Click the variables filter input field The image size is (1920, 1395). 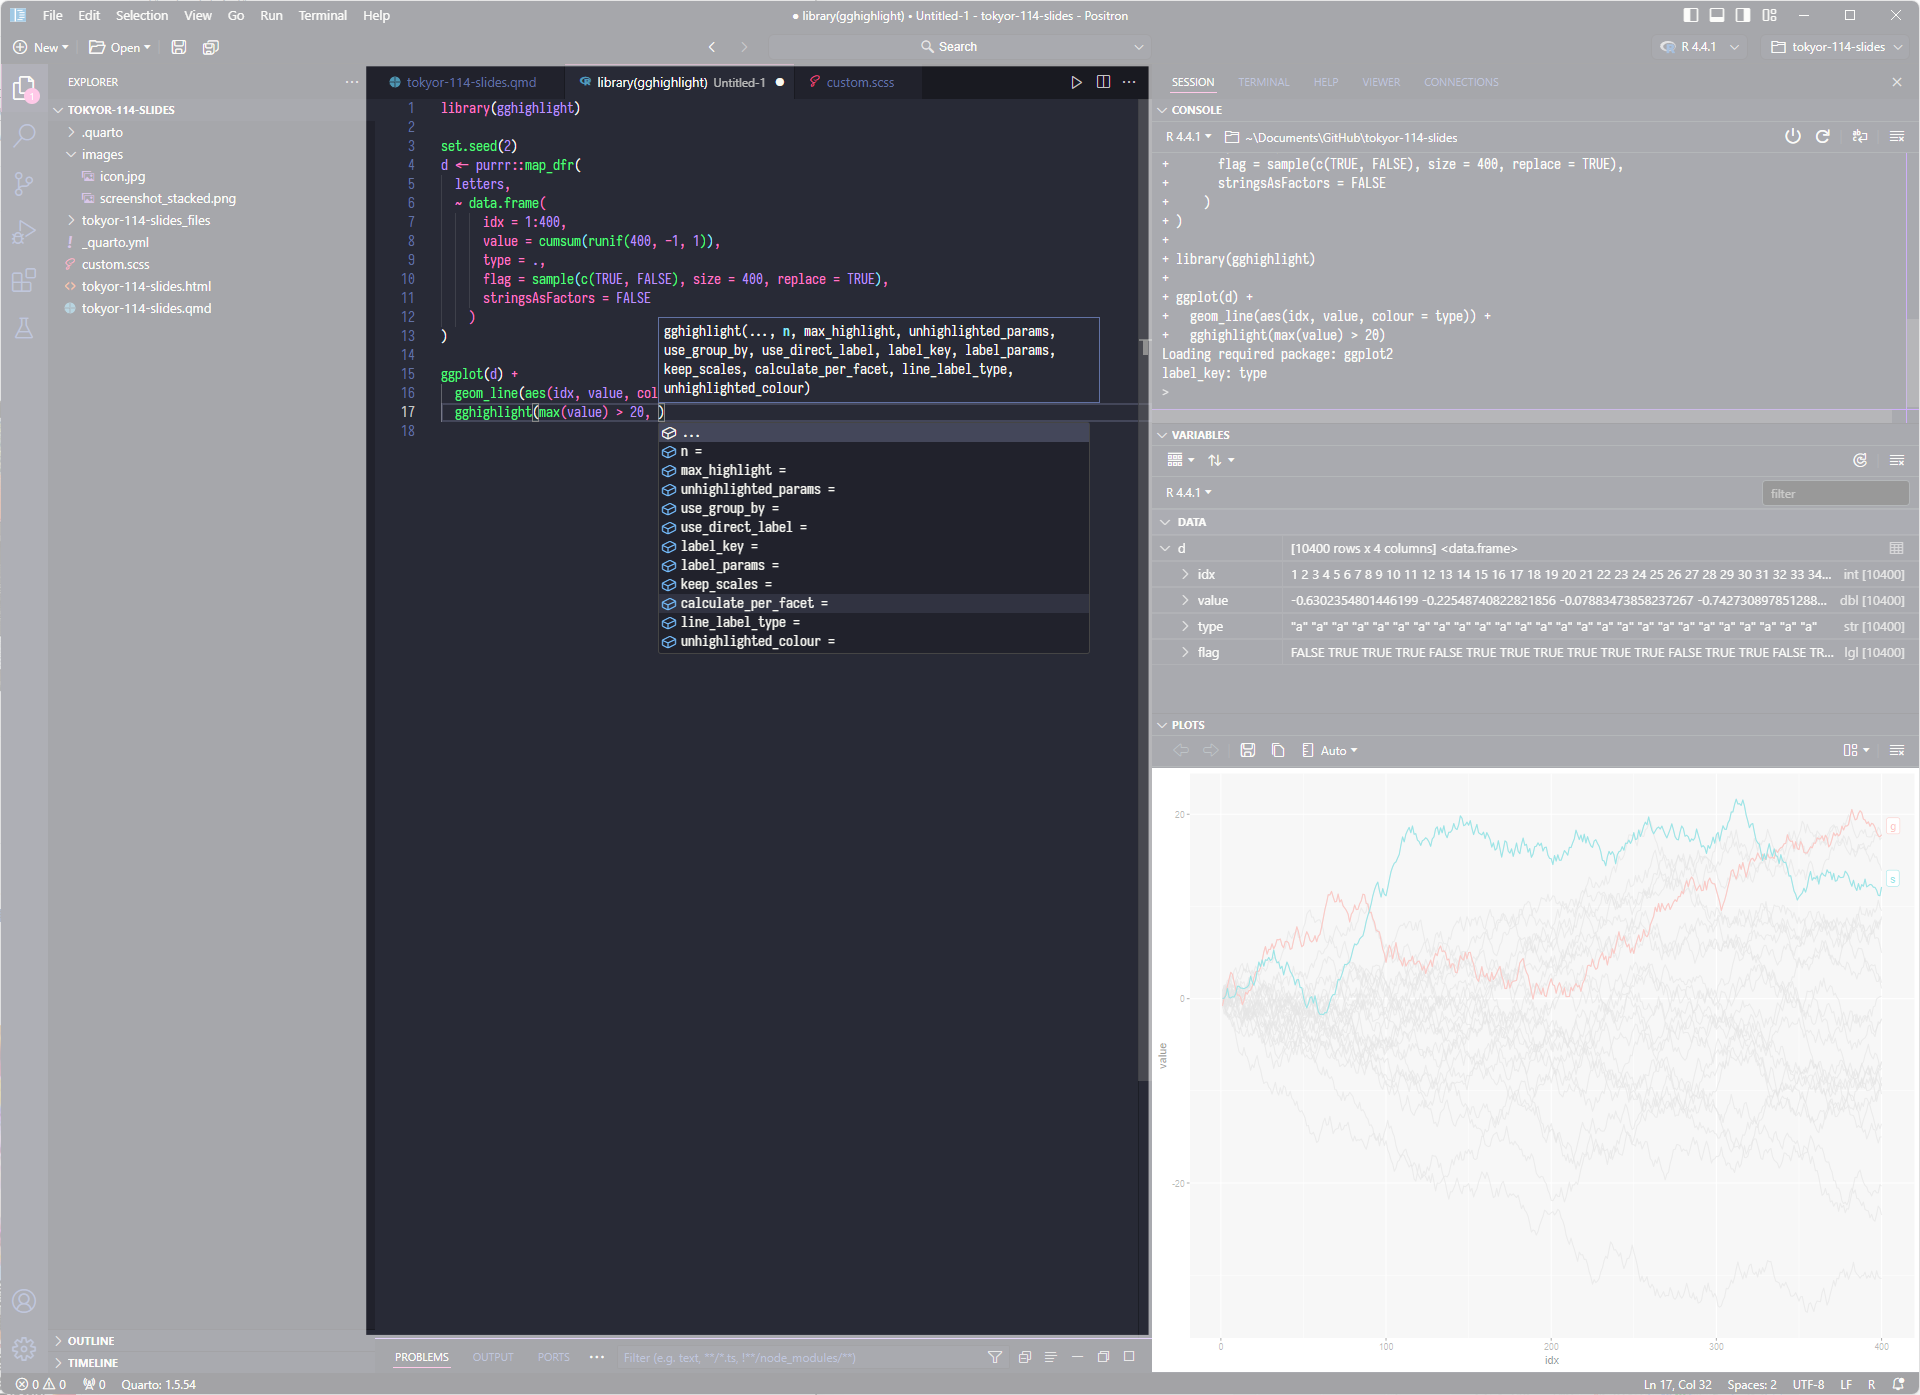click(x=1834, y=493)
